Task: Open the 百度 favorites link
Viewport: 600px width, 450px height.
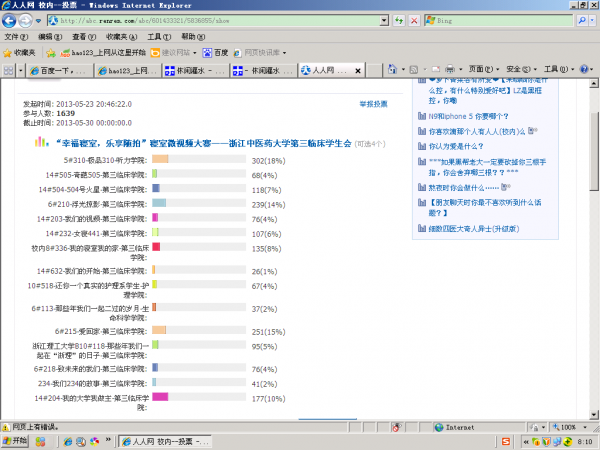Action: [x=215, y=53]
